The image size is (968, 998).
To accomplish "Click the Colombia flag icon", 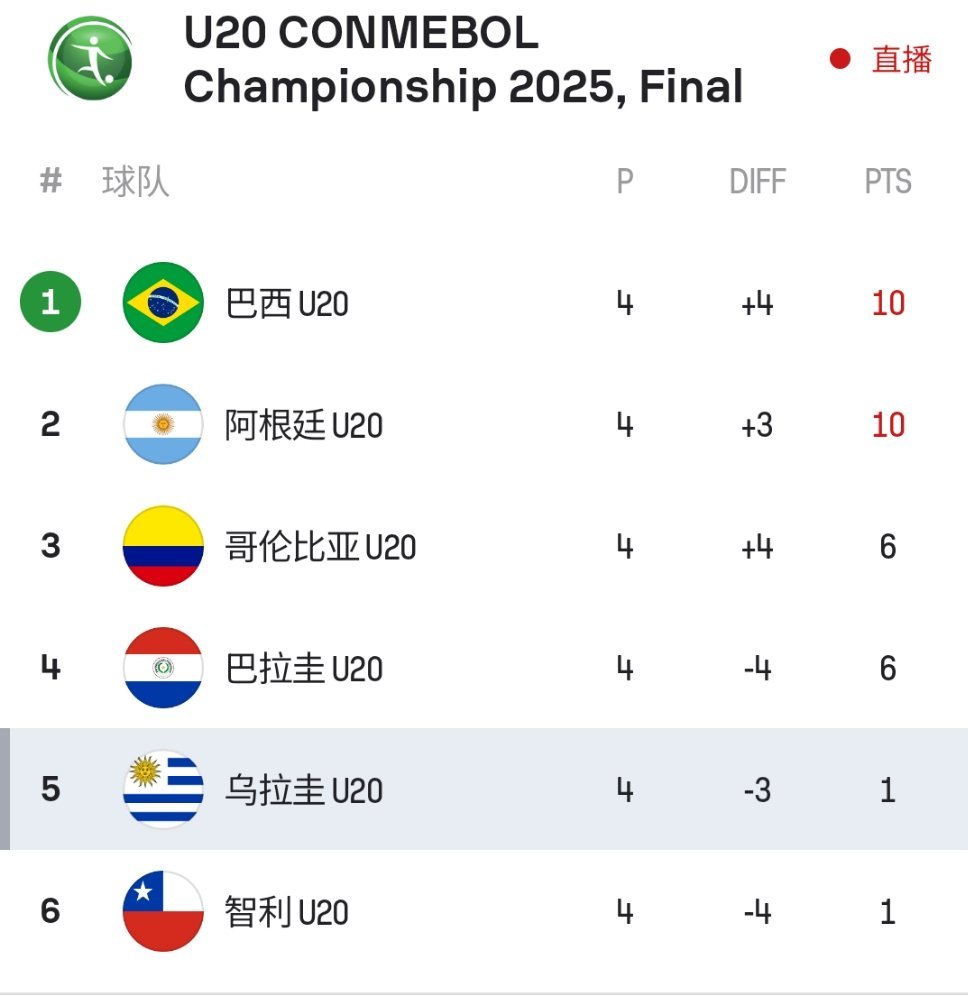I will pos(163,546).
